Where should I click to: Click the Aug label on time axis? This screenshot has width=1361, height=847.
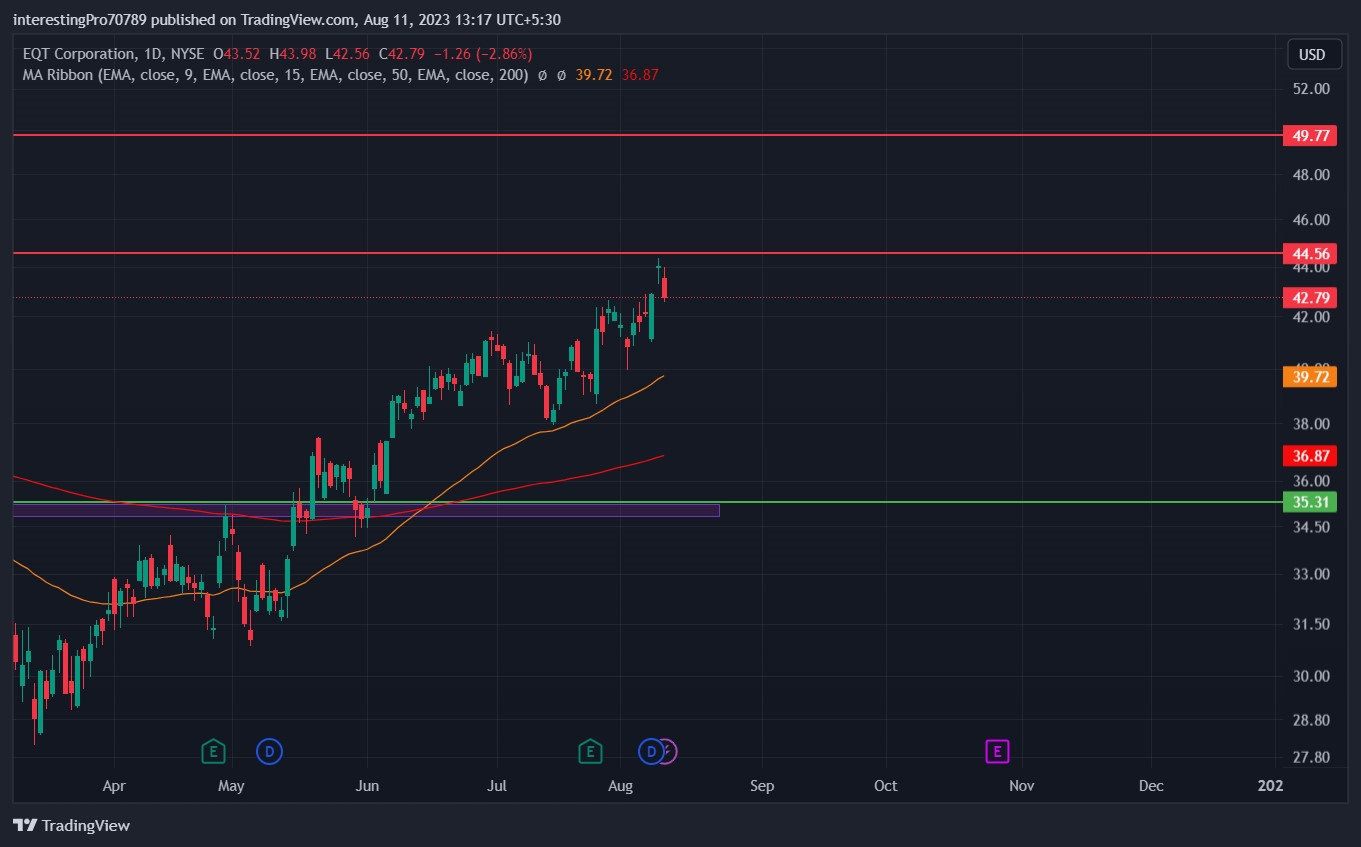pyautogui.click(x=621, y=786)
